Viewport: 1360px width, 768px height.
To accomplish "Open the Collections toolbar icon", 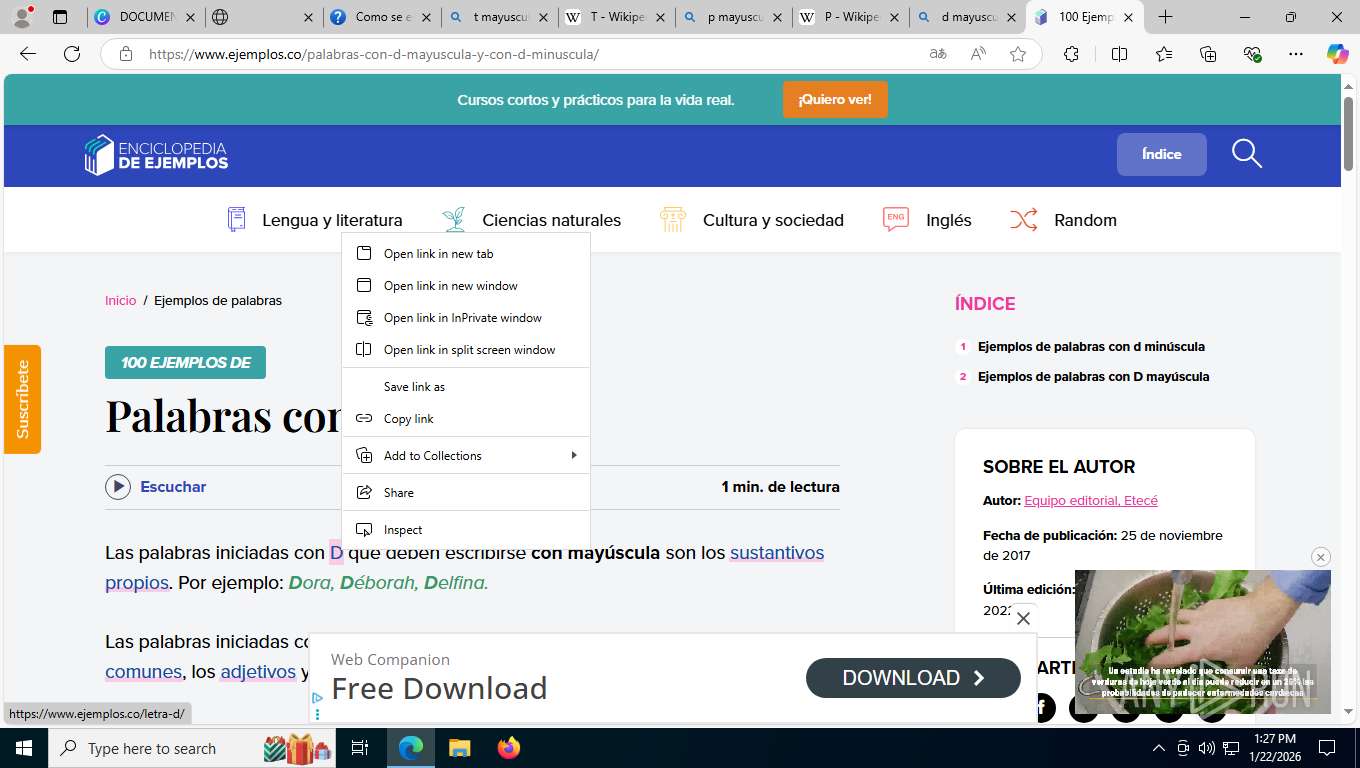I will point(1208,54).
